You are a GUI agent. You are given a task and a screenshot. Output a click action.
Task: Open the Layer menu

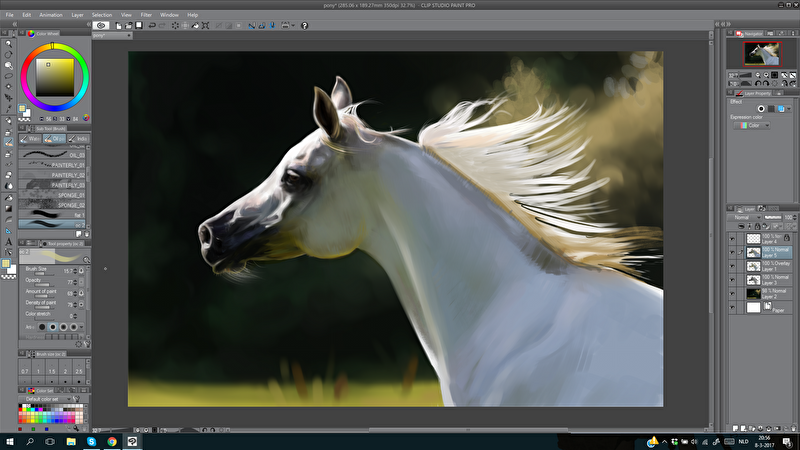[78, 15]
